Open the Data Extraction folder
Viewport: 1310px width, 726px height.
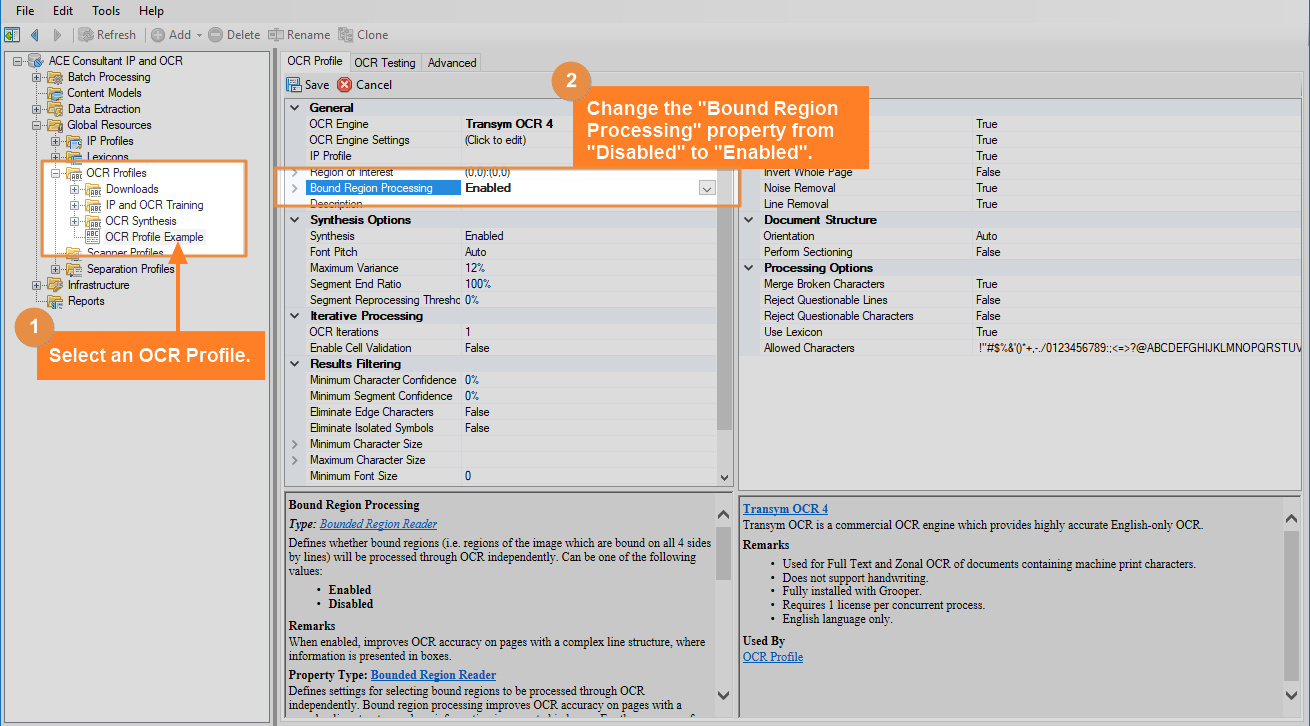click(x=104, y=109)
